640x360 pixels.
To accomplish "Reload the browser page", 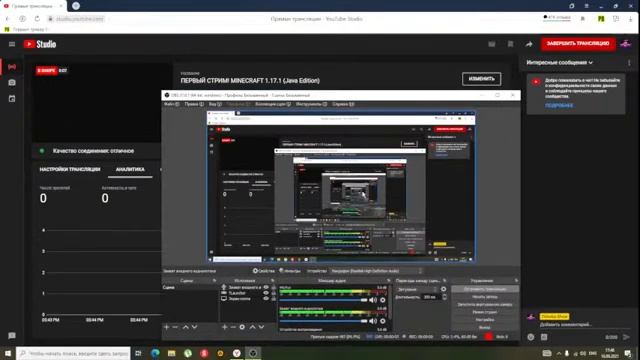I will (x=37, y=19).
